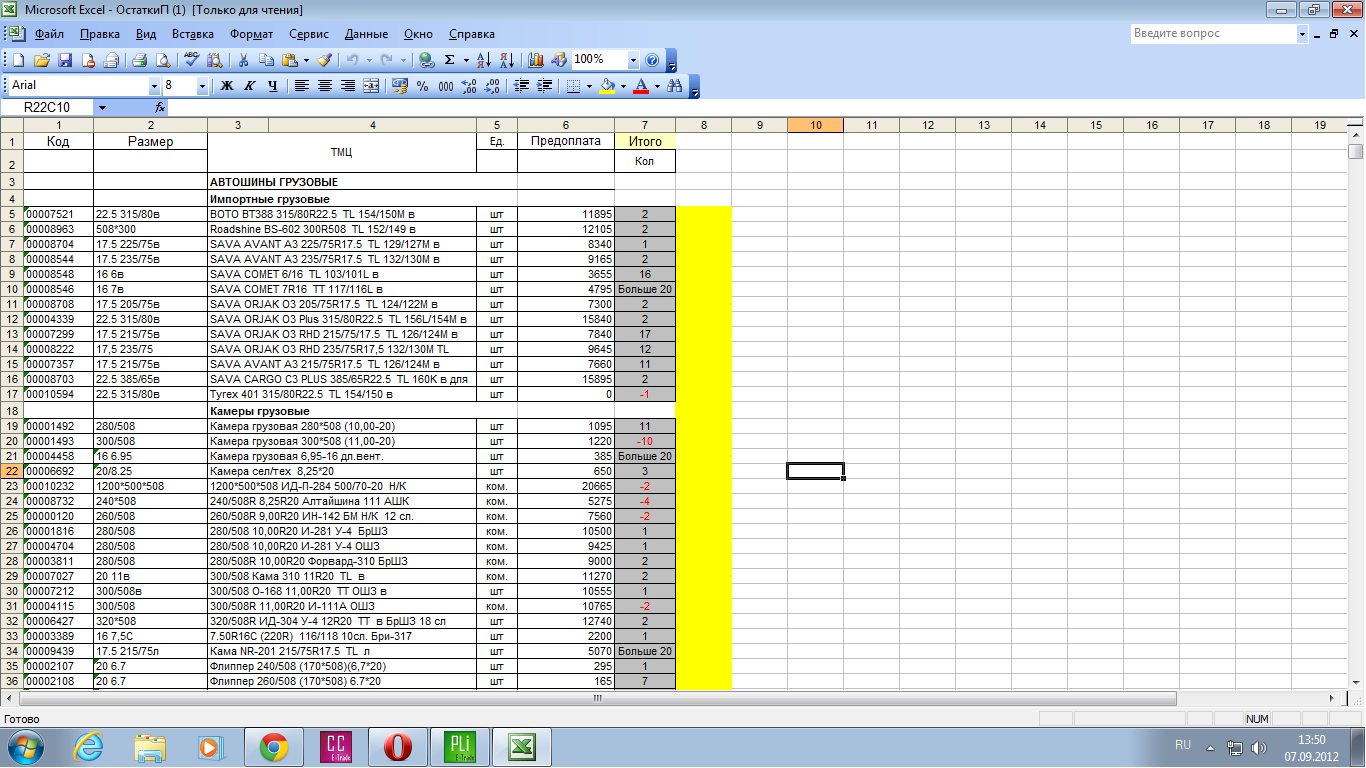
Task: Decrease indent in the formatting toolbar
Action: tap(521, 86)
